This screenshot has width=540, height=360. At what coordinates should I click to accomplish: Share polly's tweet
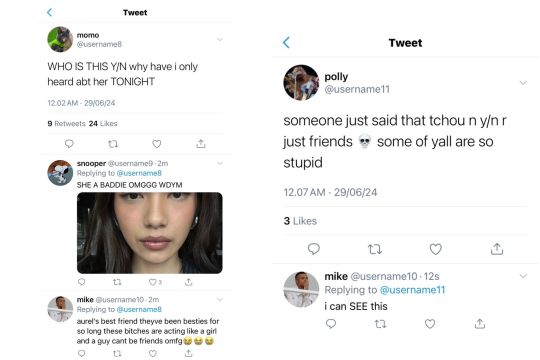(497, 249)
